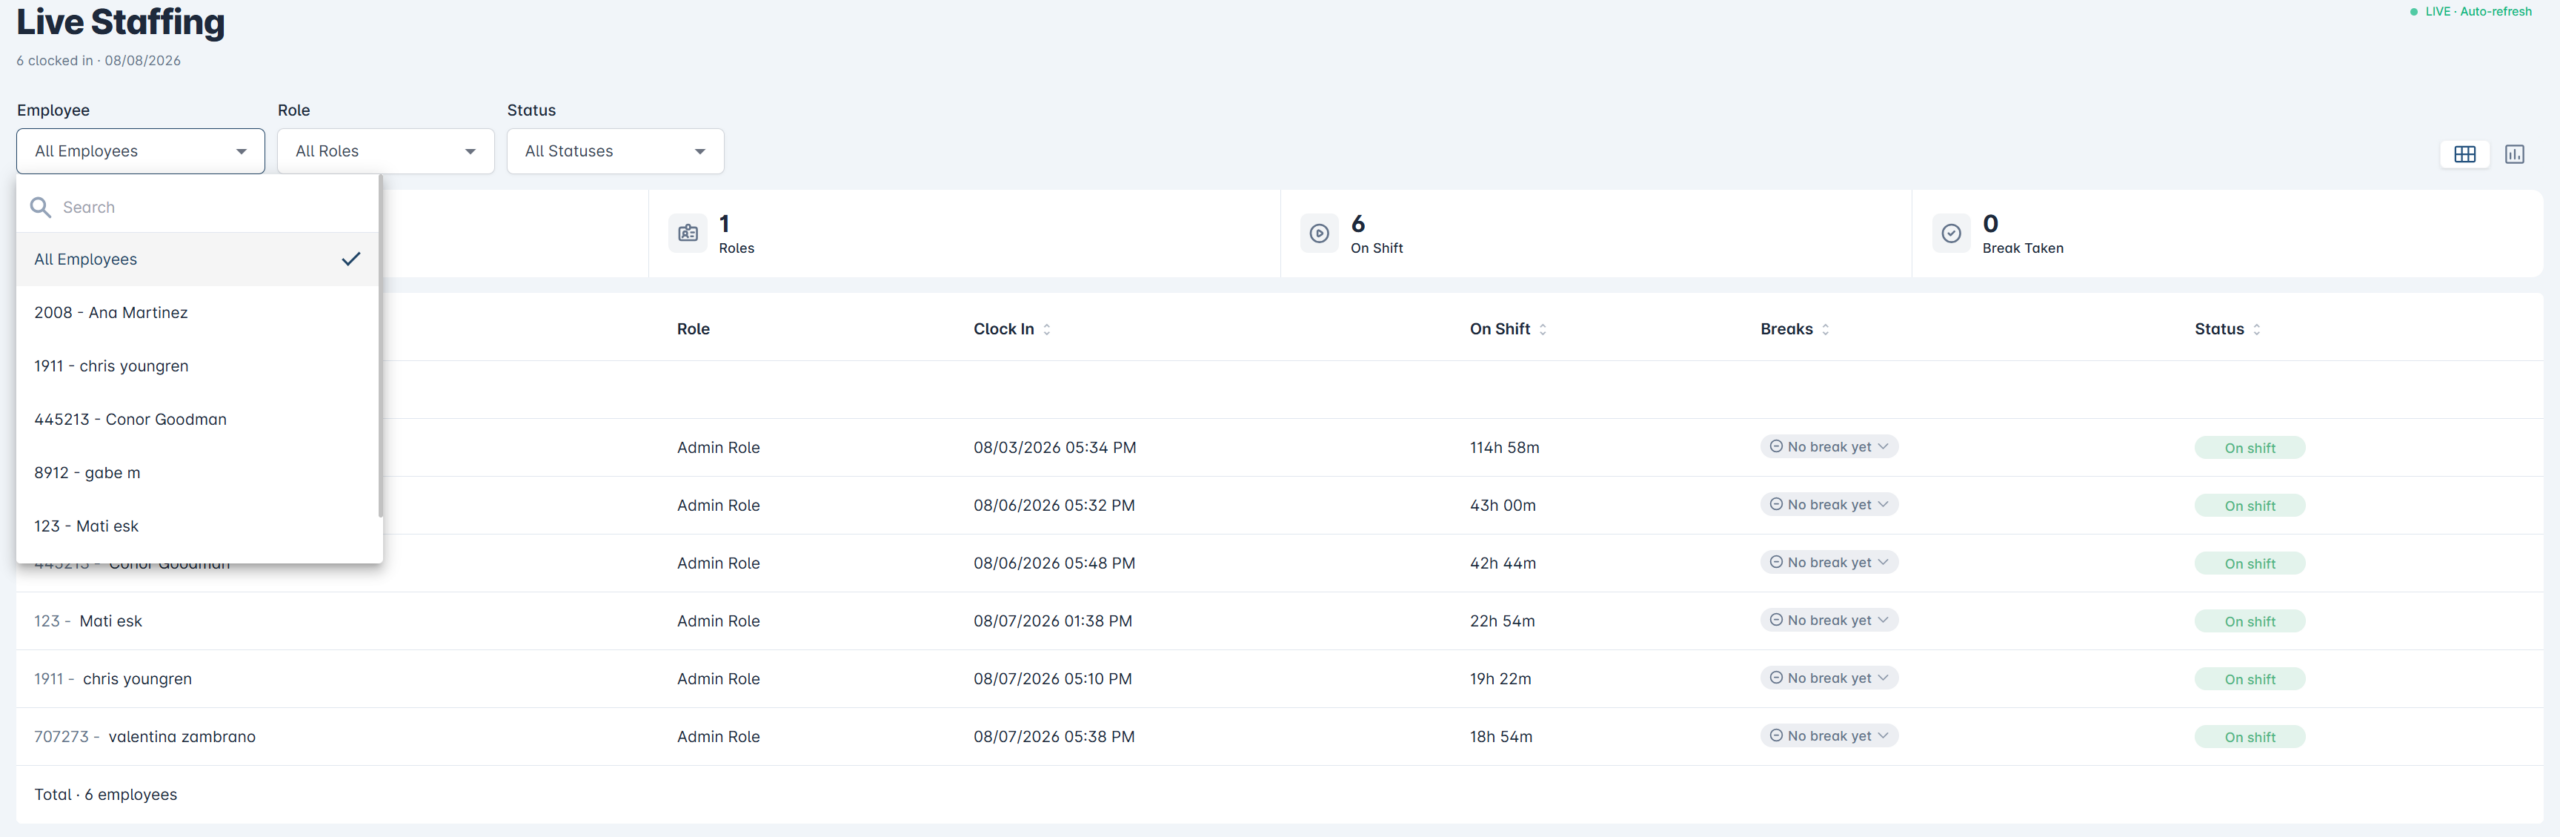Expand No break yet for chris youngren row
This screenshot has width=2560, height=837.
point(1829,678)
